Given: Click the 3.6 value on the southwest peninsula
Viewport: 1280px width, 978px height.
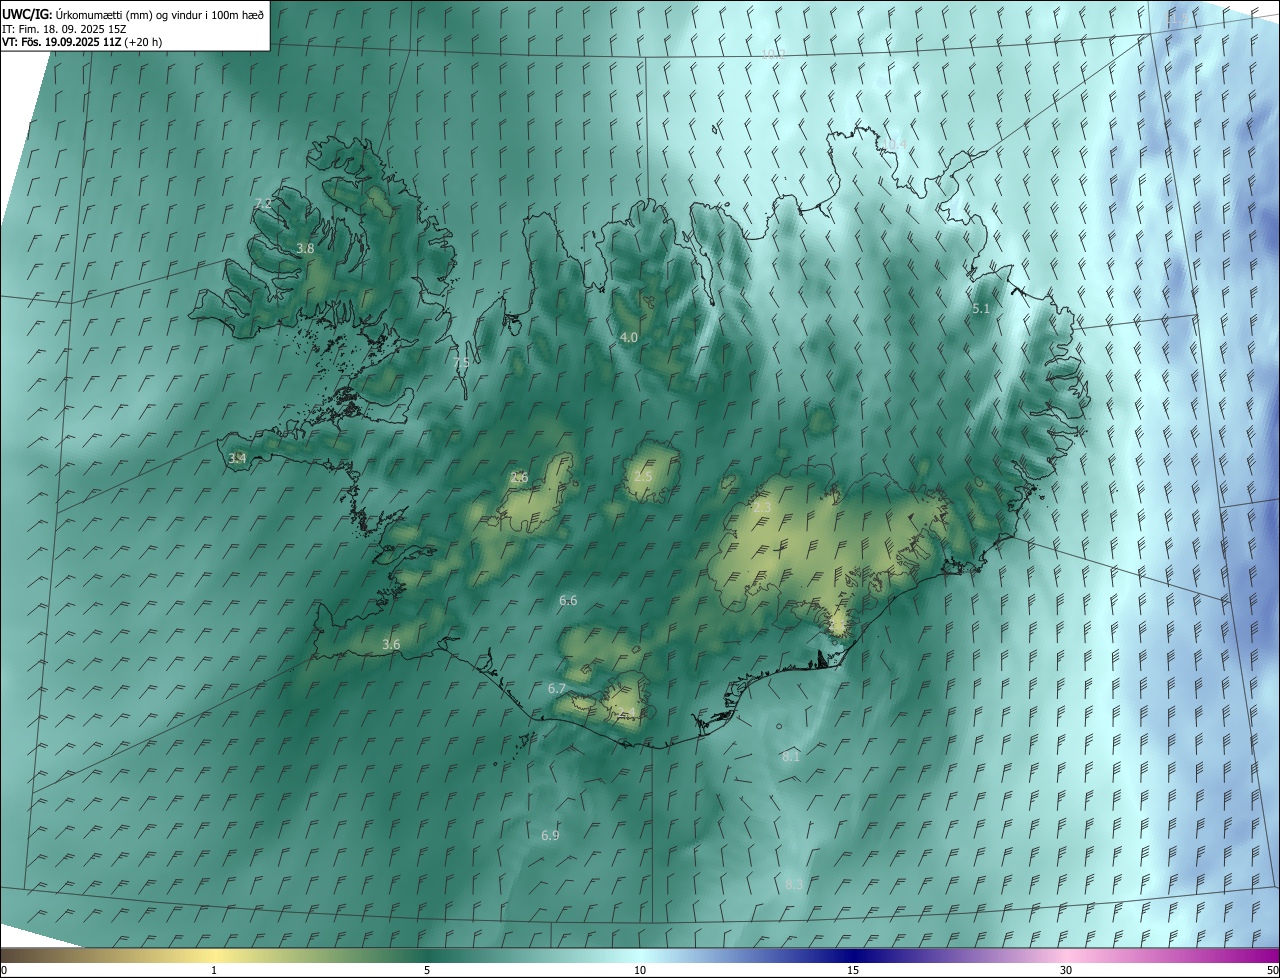Looking at the screenshot, I should pyautogui.click(x=391, y=644).
